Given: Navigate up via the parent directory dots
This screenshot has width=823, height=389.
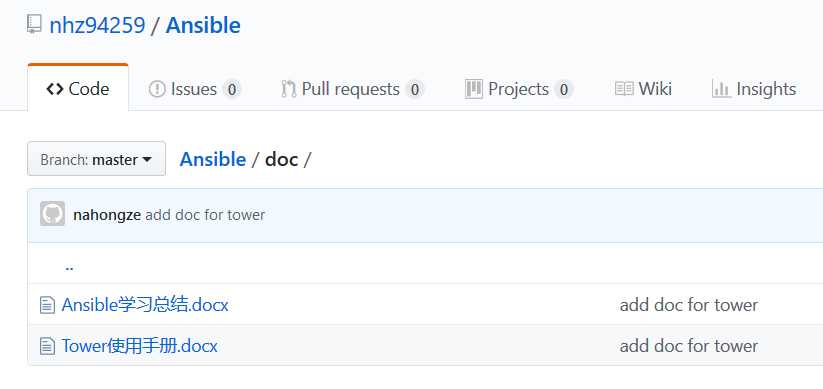Looking at the screenshot, I should pyautogui.click(x=69, y=267).
